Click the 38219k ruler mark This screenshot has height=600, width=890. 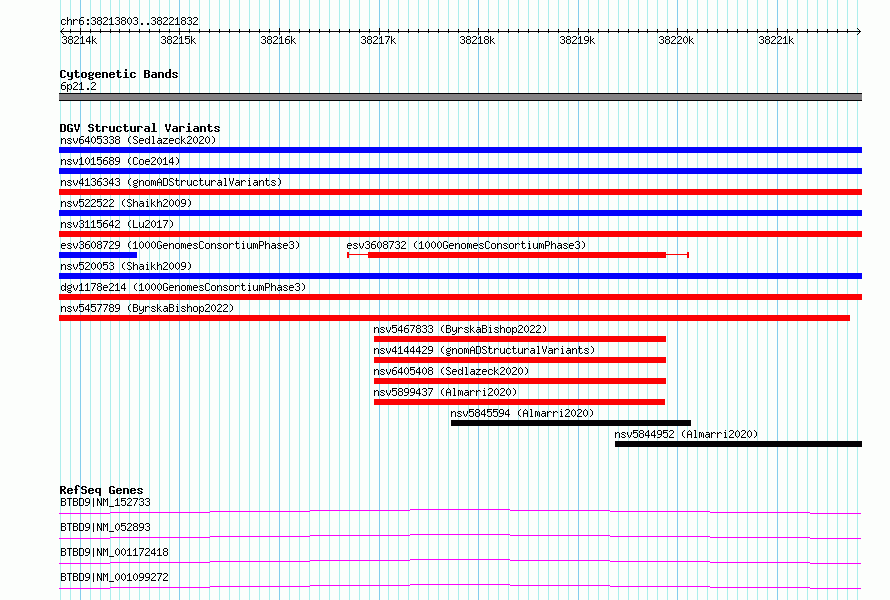[x=577, y=40]
